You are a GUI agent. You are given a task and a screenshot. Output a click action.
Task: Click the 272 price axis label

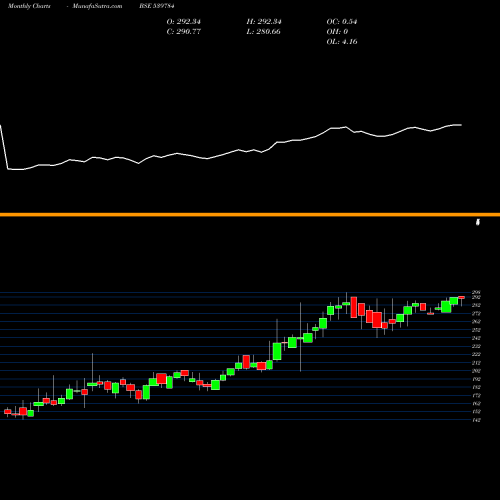[476, 313]
